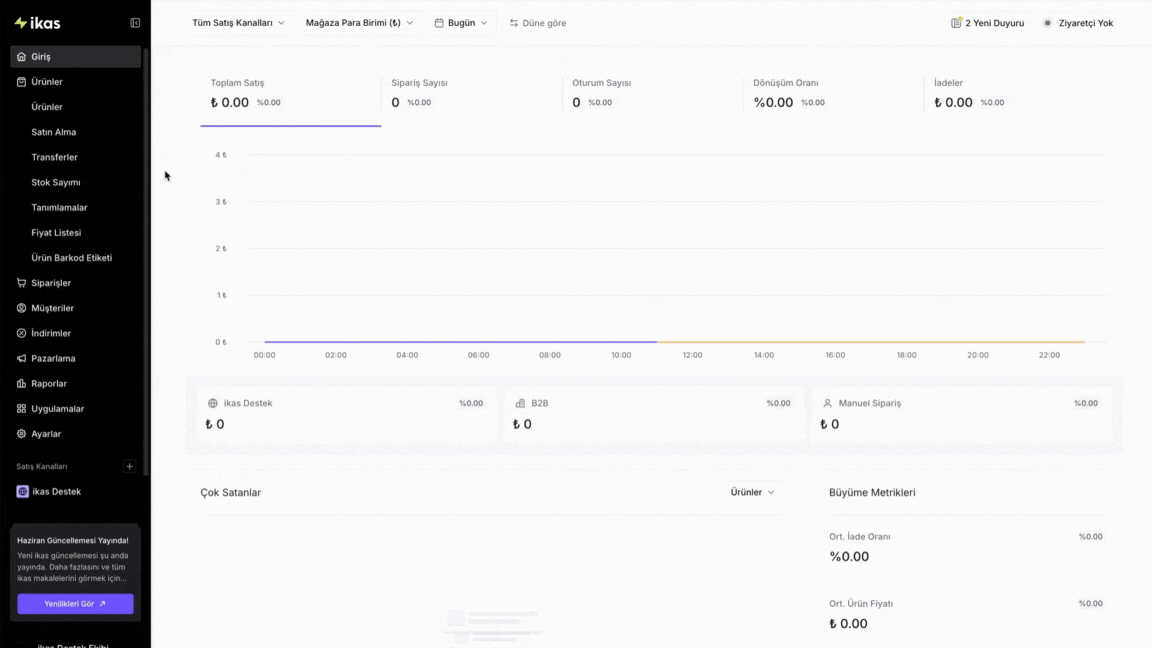Collapse the sidebar with the panel icon
Screen dimensions: 1152x648
135,23
